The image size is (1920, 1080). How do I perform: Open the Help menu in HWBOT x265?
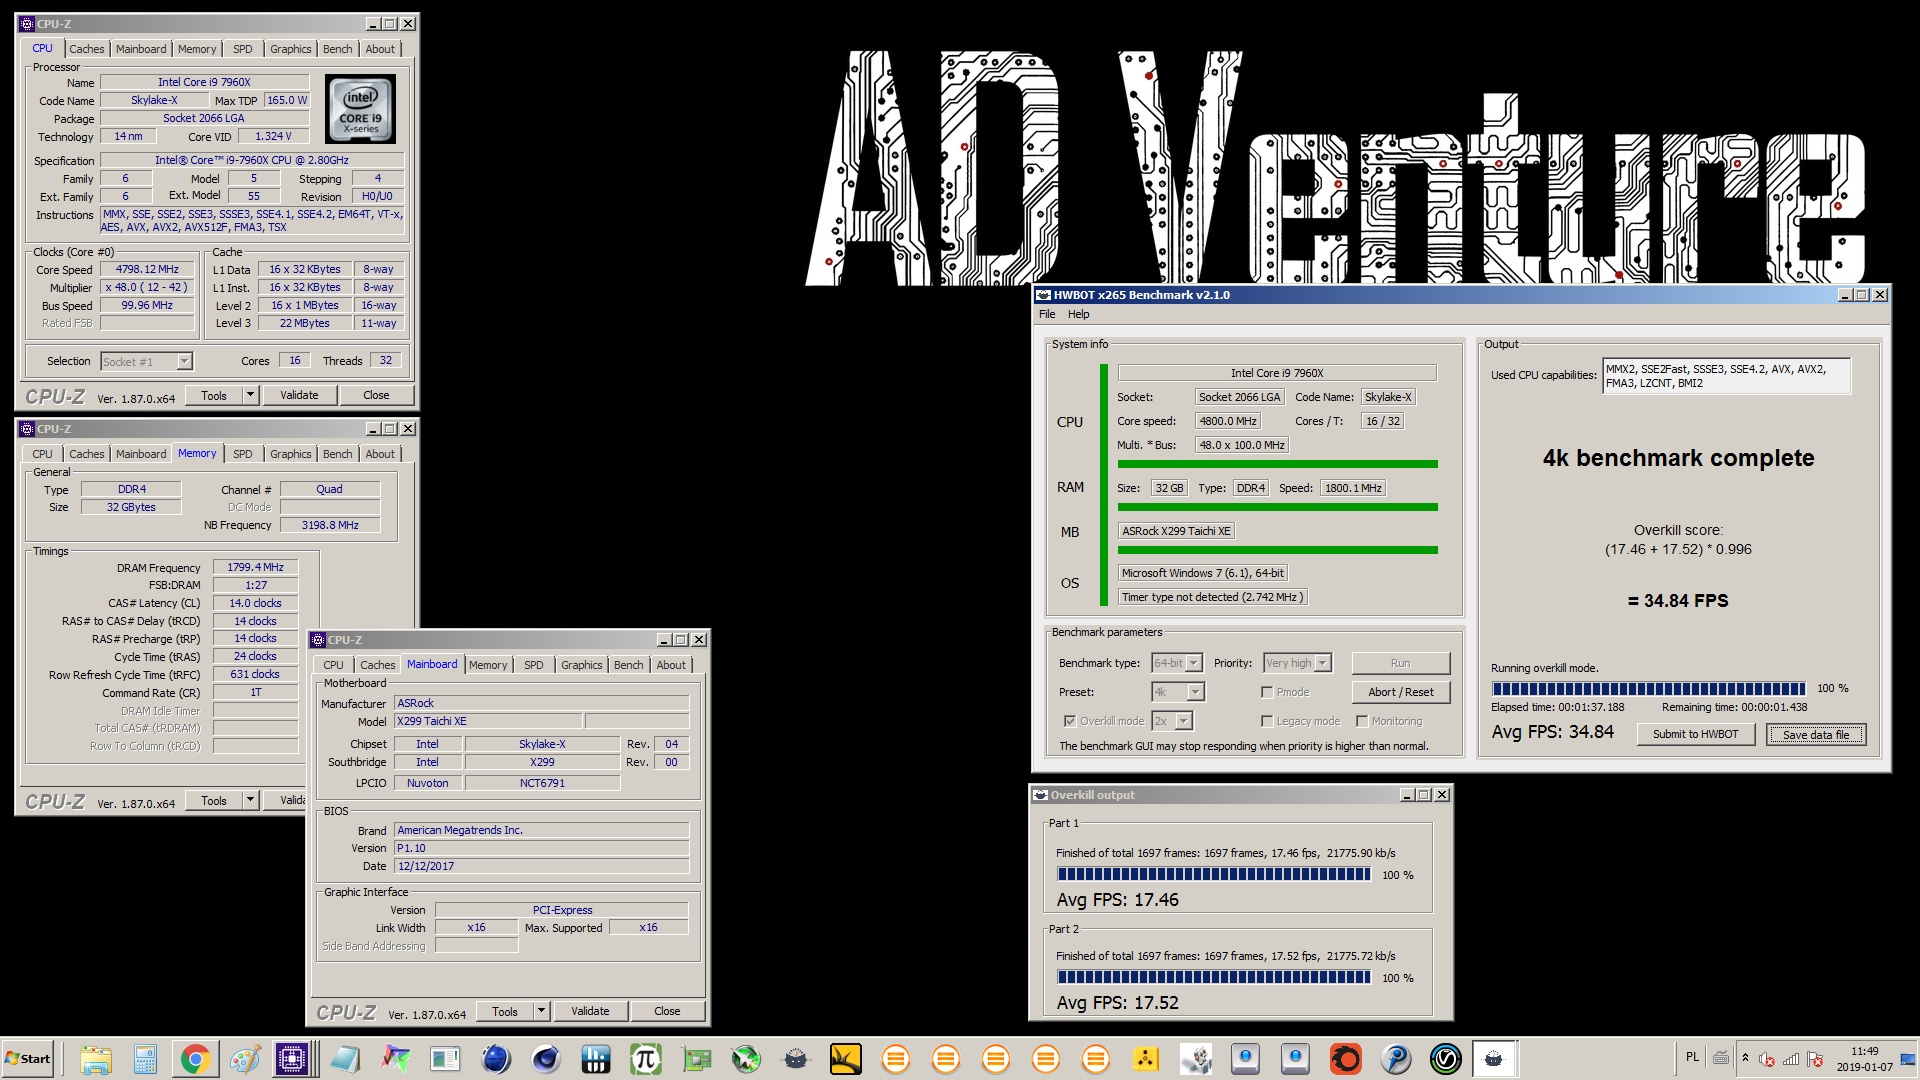(1078, 314)
